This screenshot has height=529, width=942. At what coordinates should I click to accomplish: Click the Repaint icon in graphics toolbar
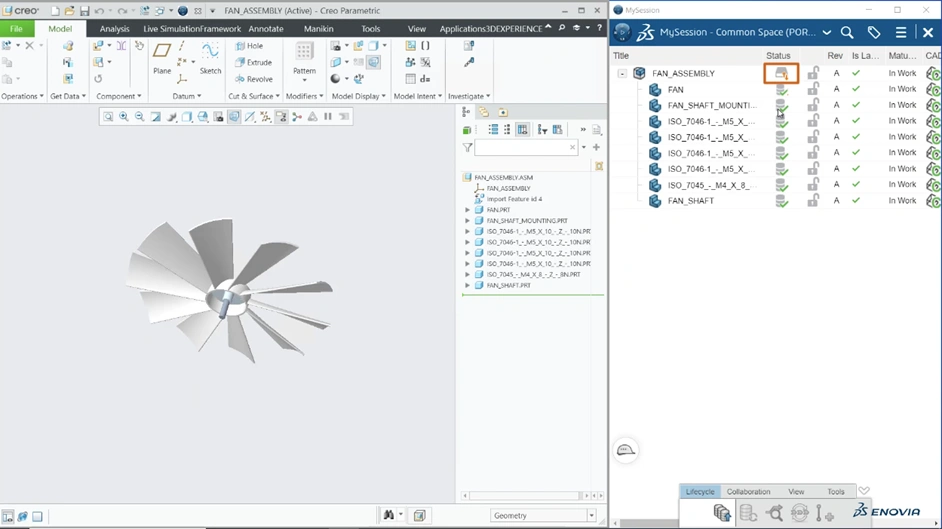coord(156,116)
